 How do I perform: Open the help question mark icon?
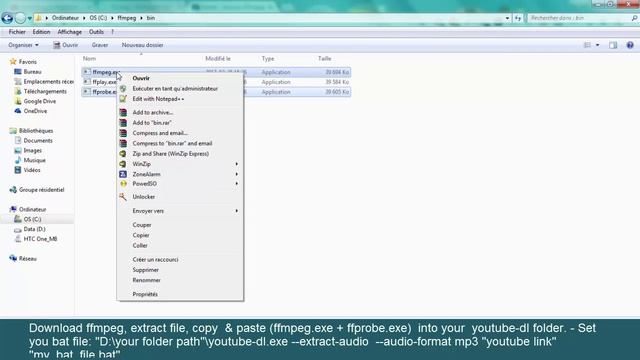coord(630,45)
